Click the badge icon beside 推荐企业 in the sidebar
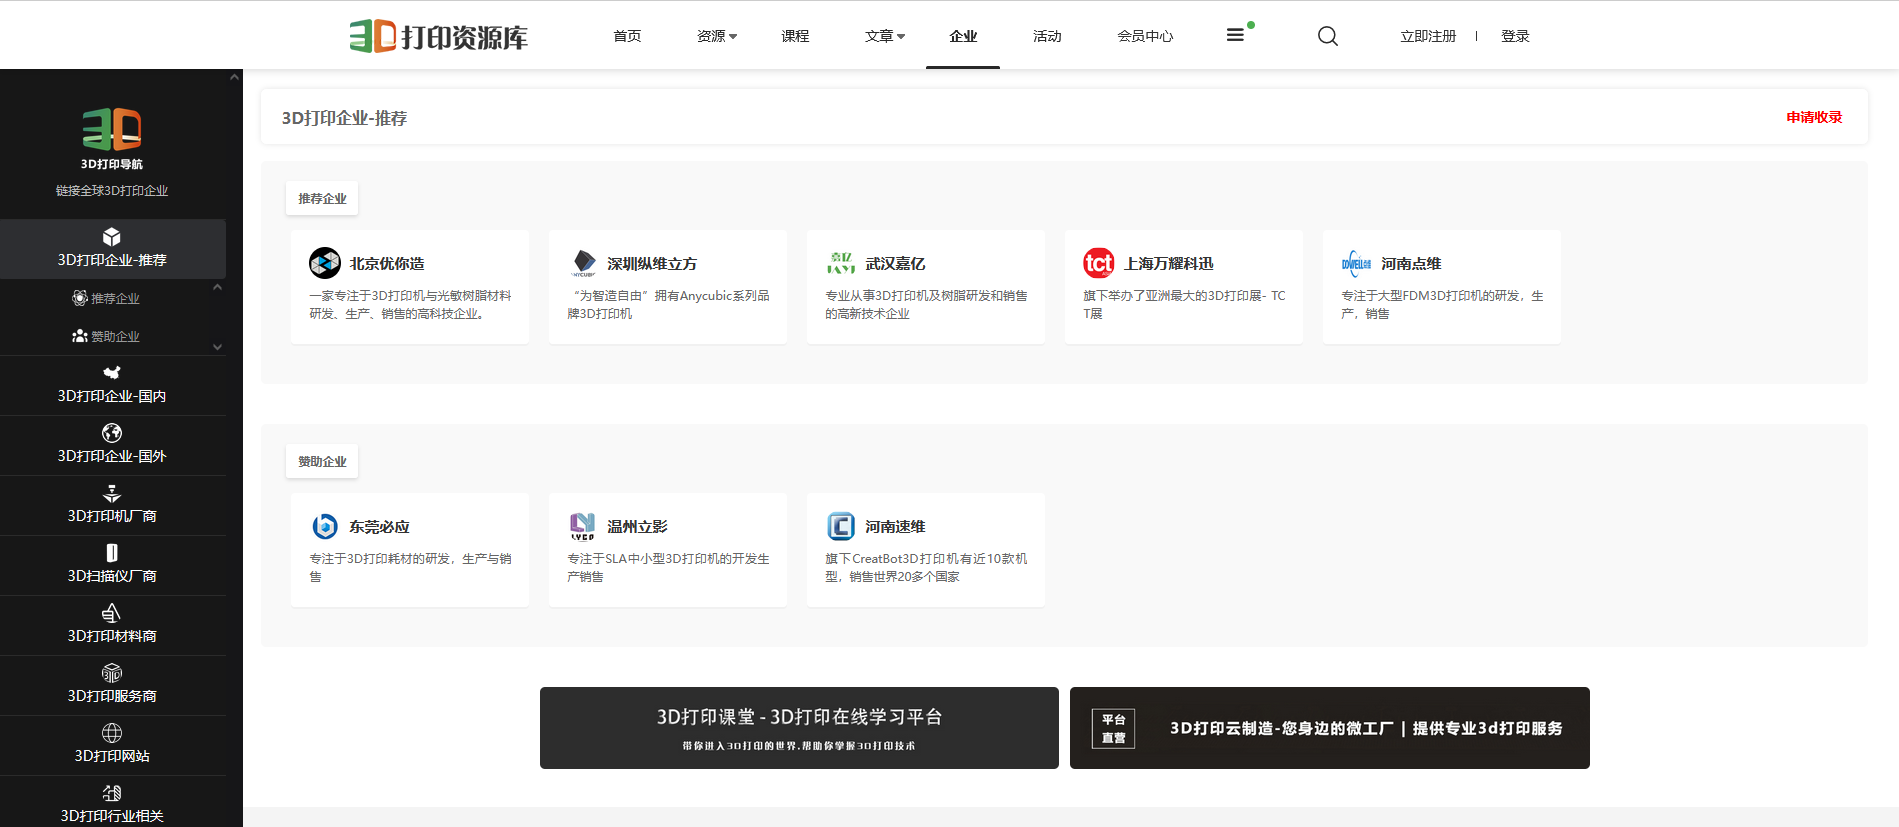Screen dimensions: 1899x827 pyautogui.click(x=80, y=298)
